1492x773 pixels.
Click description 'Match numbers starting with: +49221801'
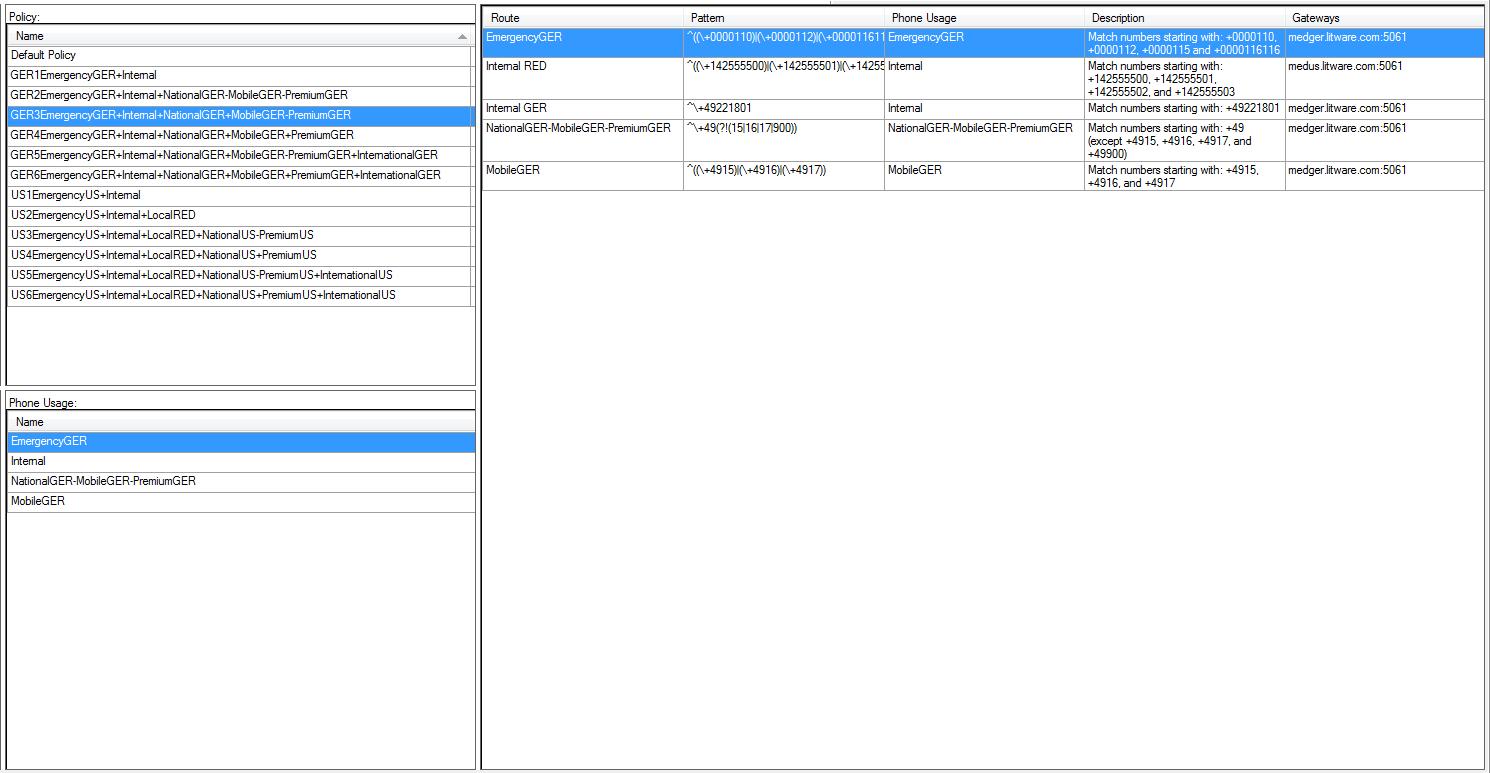1185,109
